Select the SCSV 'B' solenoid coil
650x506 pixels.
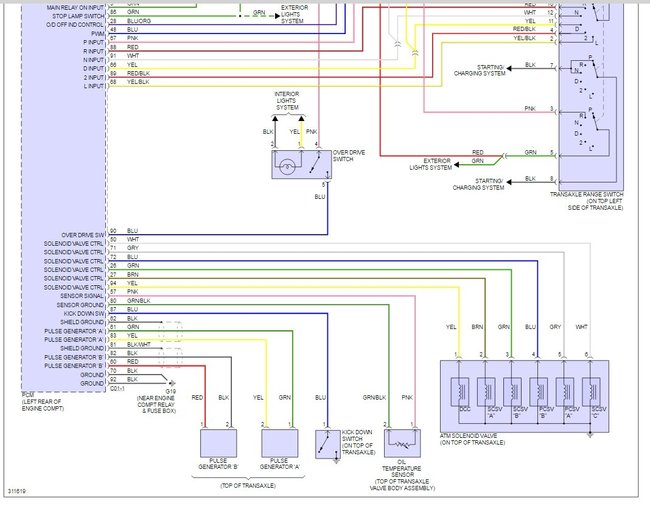[512, 392]
